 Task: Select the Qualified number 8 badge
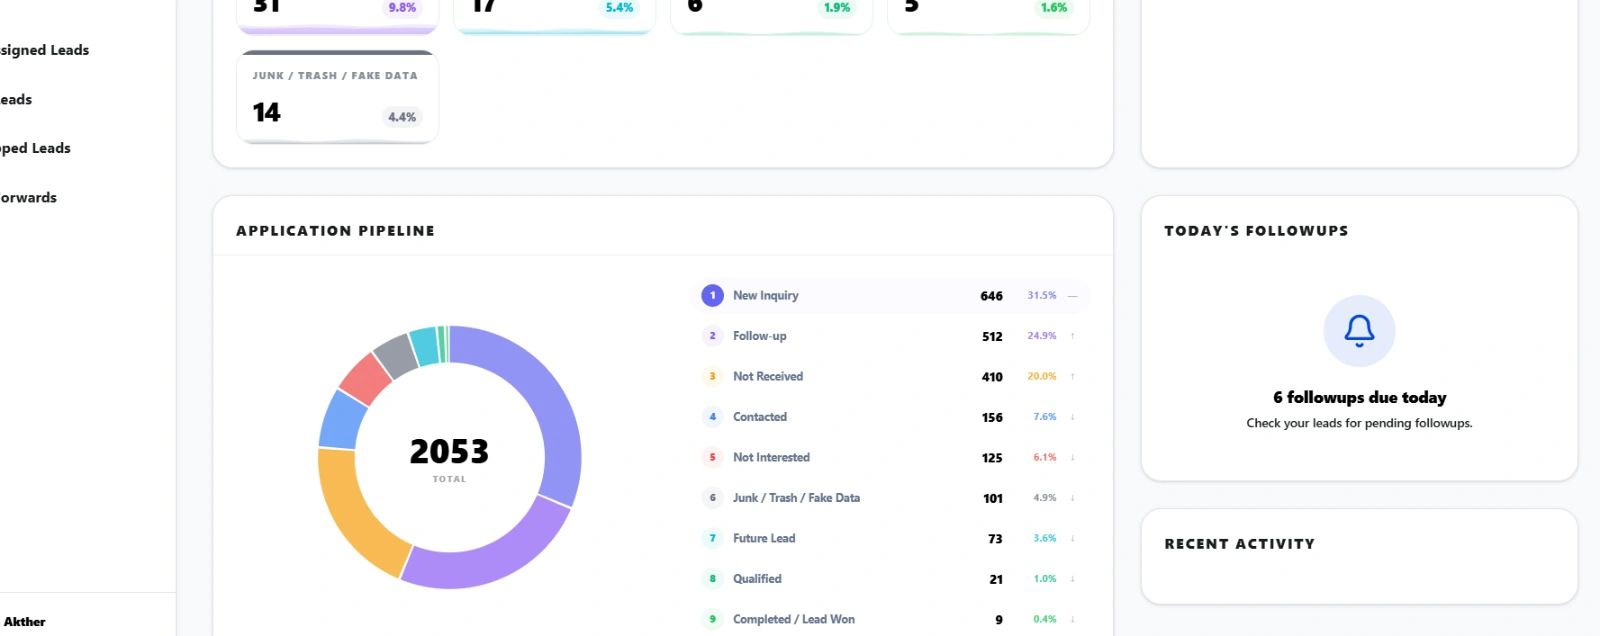[712, 579]
